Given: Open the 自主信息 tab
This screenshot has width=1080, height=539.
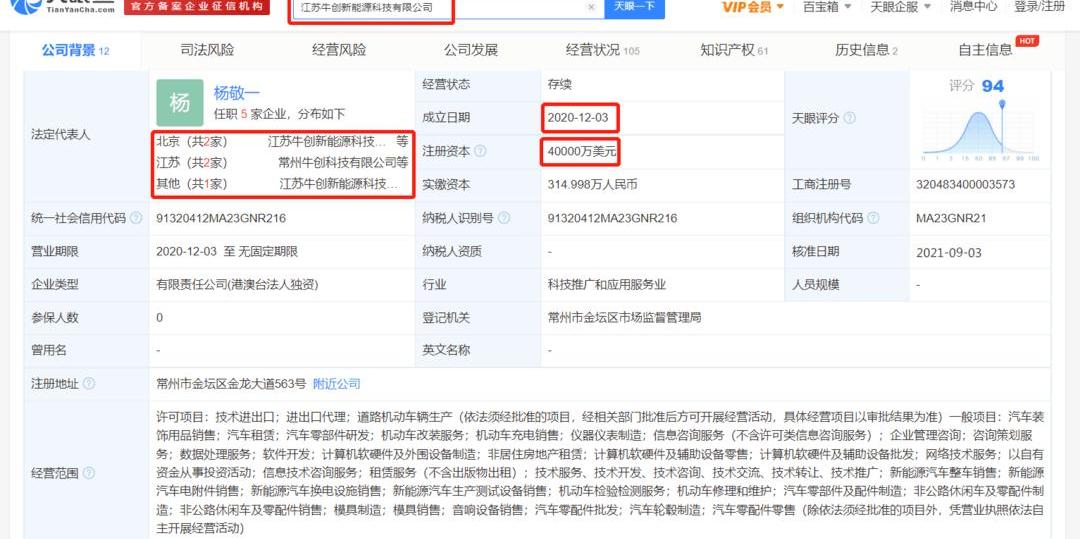Looking at the screenshot, I should [x=986, y=50].
